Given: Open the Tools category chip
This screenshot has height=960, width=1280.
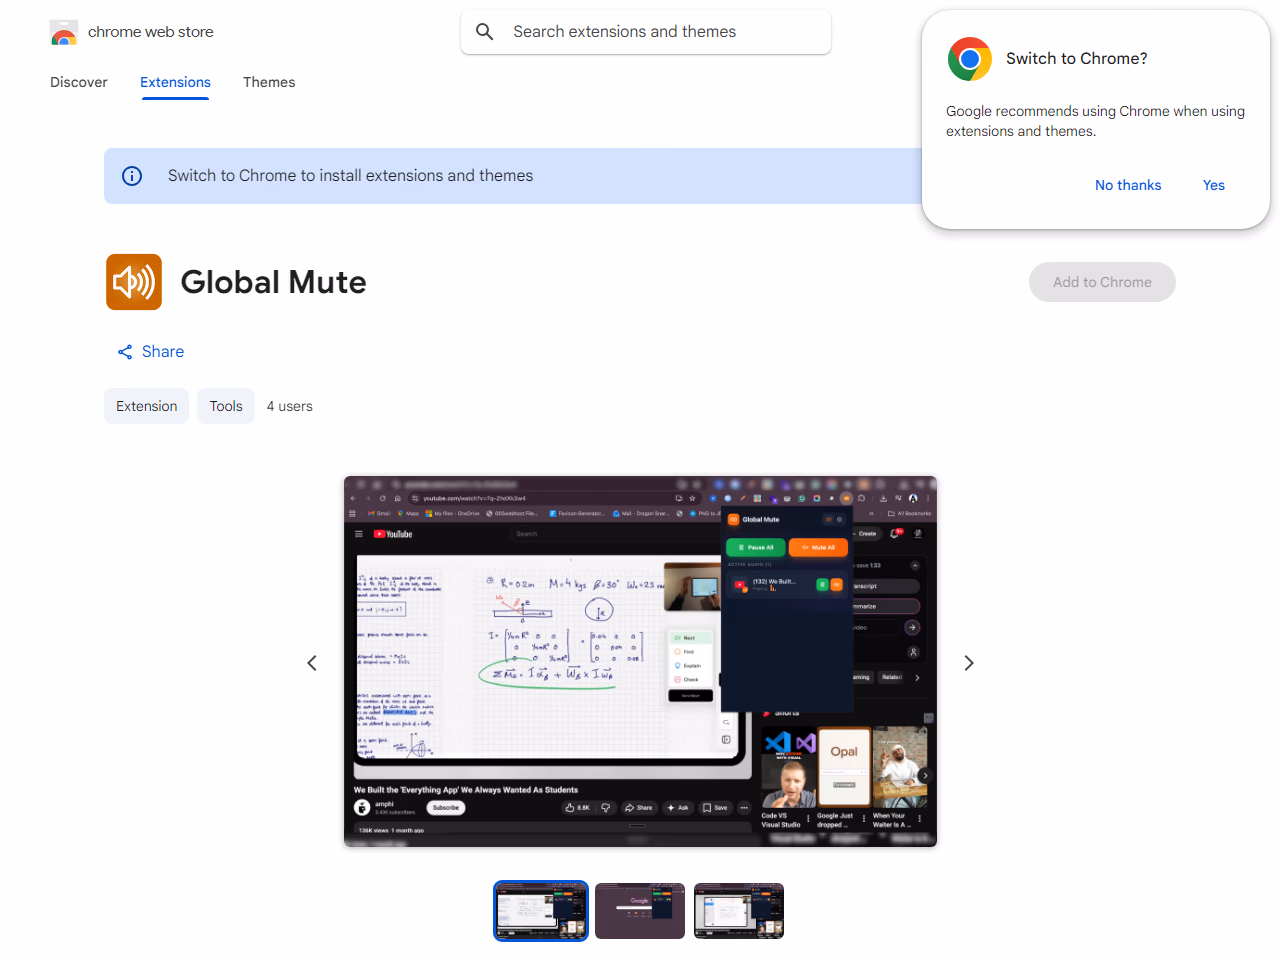Looking at the screenshot, I should click(x=226, y=406).
